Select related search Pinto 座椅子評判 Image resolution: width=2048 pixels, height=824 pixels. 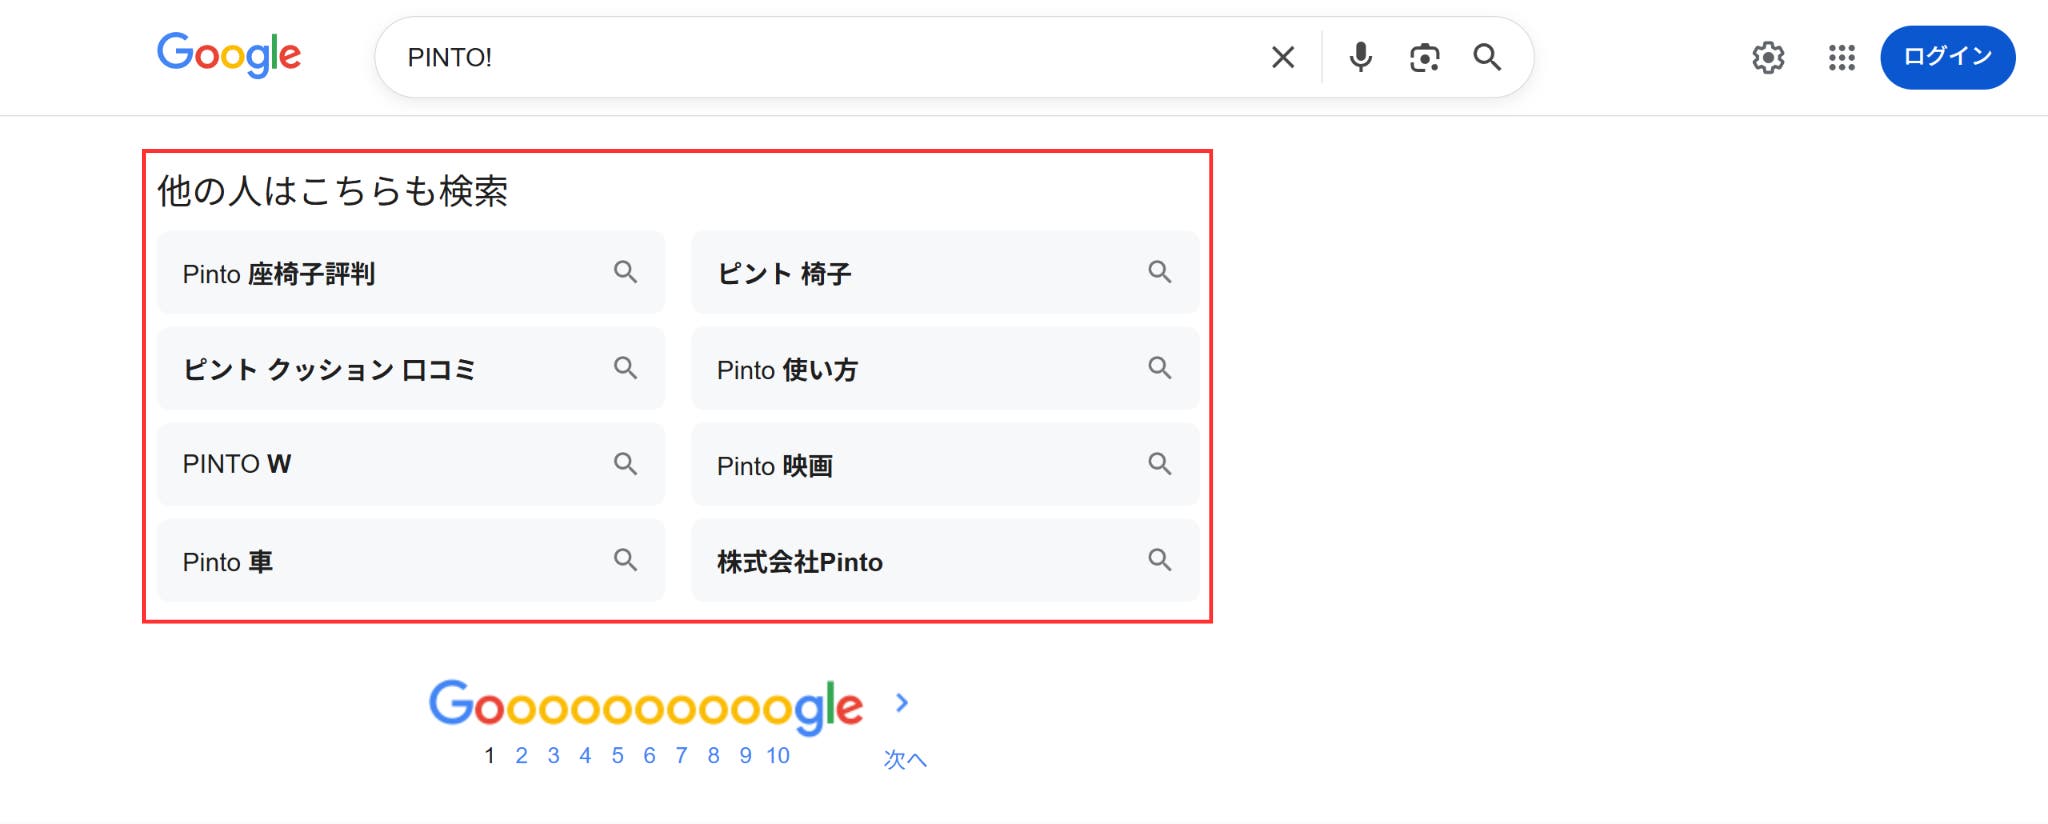click(410, 272)
